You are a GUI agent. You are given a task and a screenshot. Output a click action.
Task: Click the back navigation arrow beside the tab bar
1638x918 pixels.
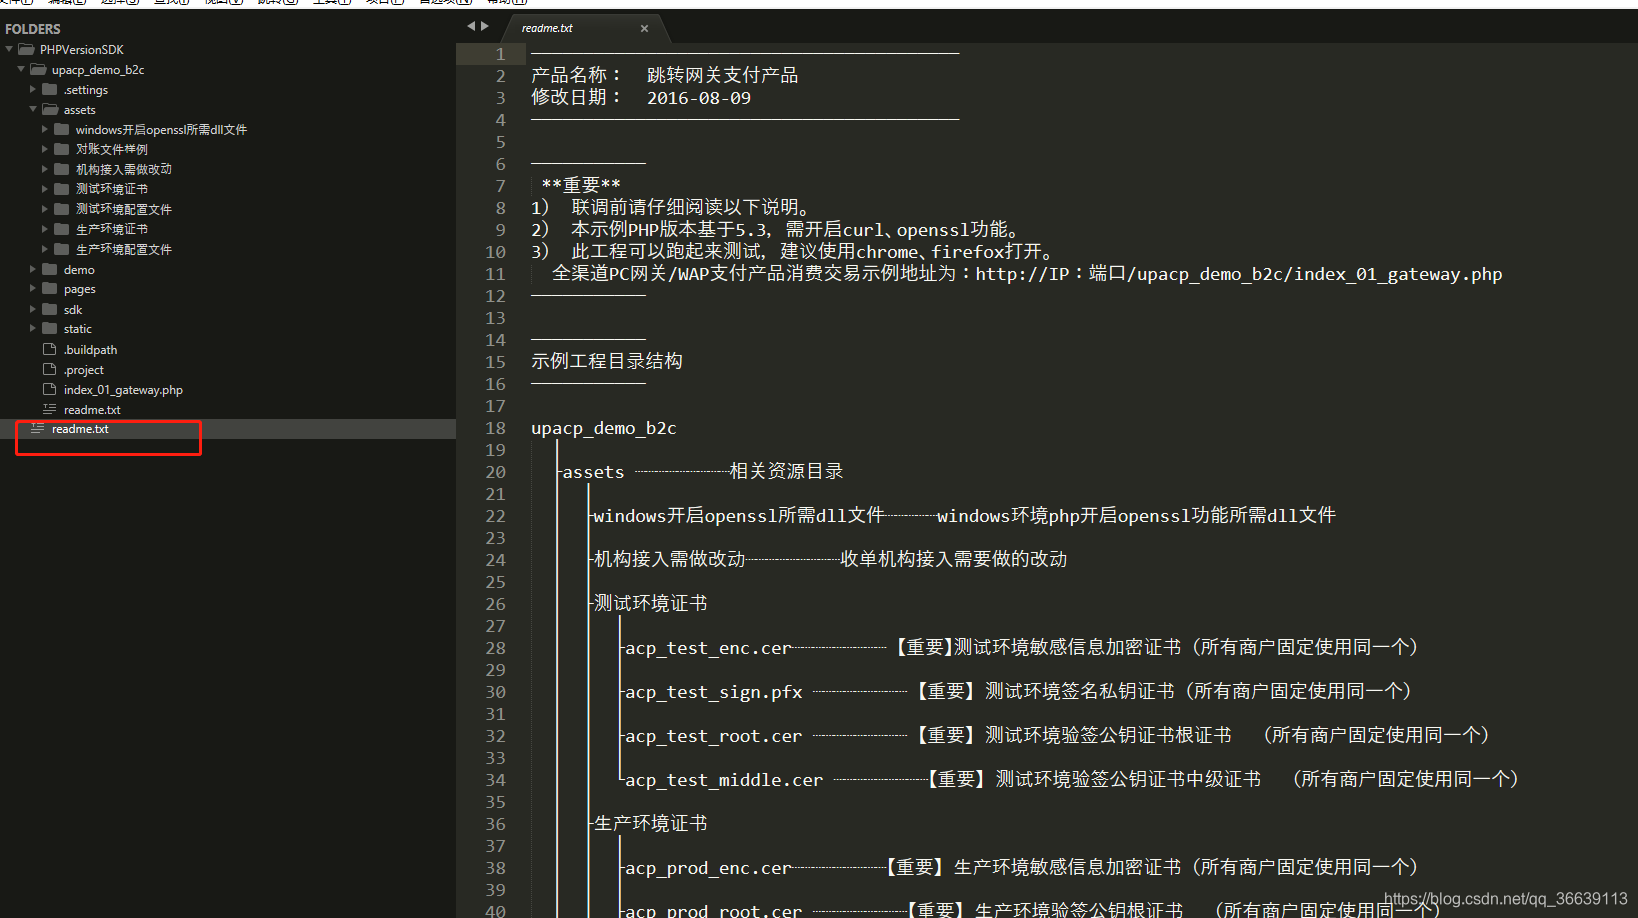471,26
